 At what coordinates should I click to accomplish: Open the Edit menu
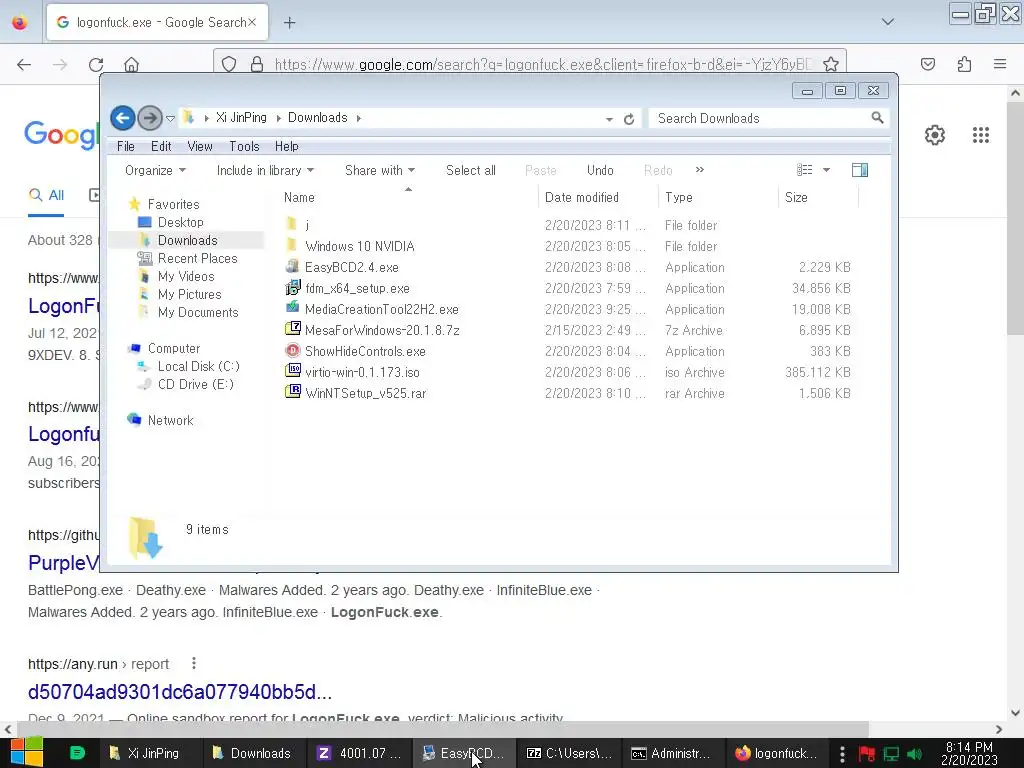click(161, 146)
